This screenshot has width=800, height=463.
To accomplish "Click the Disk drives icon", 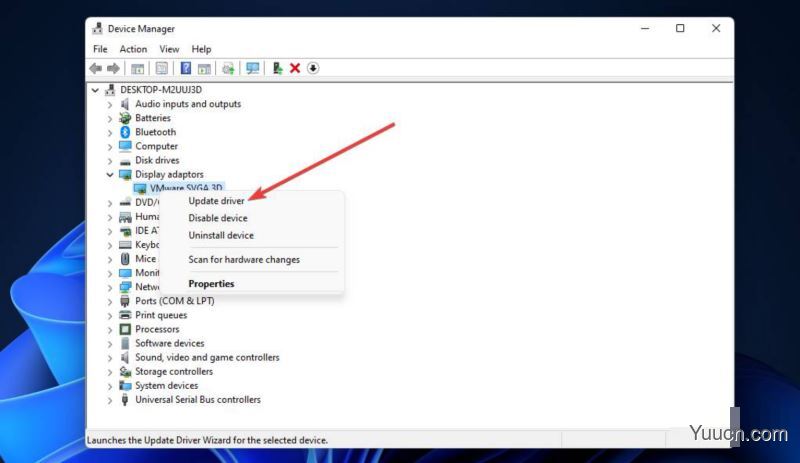I will (x=125, y=161).
